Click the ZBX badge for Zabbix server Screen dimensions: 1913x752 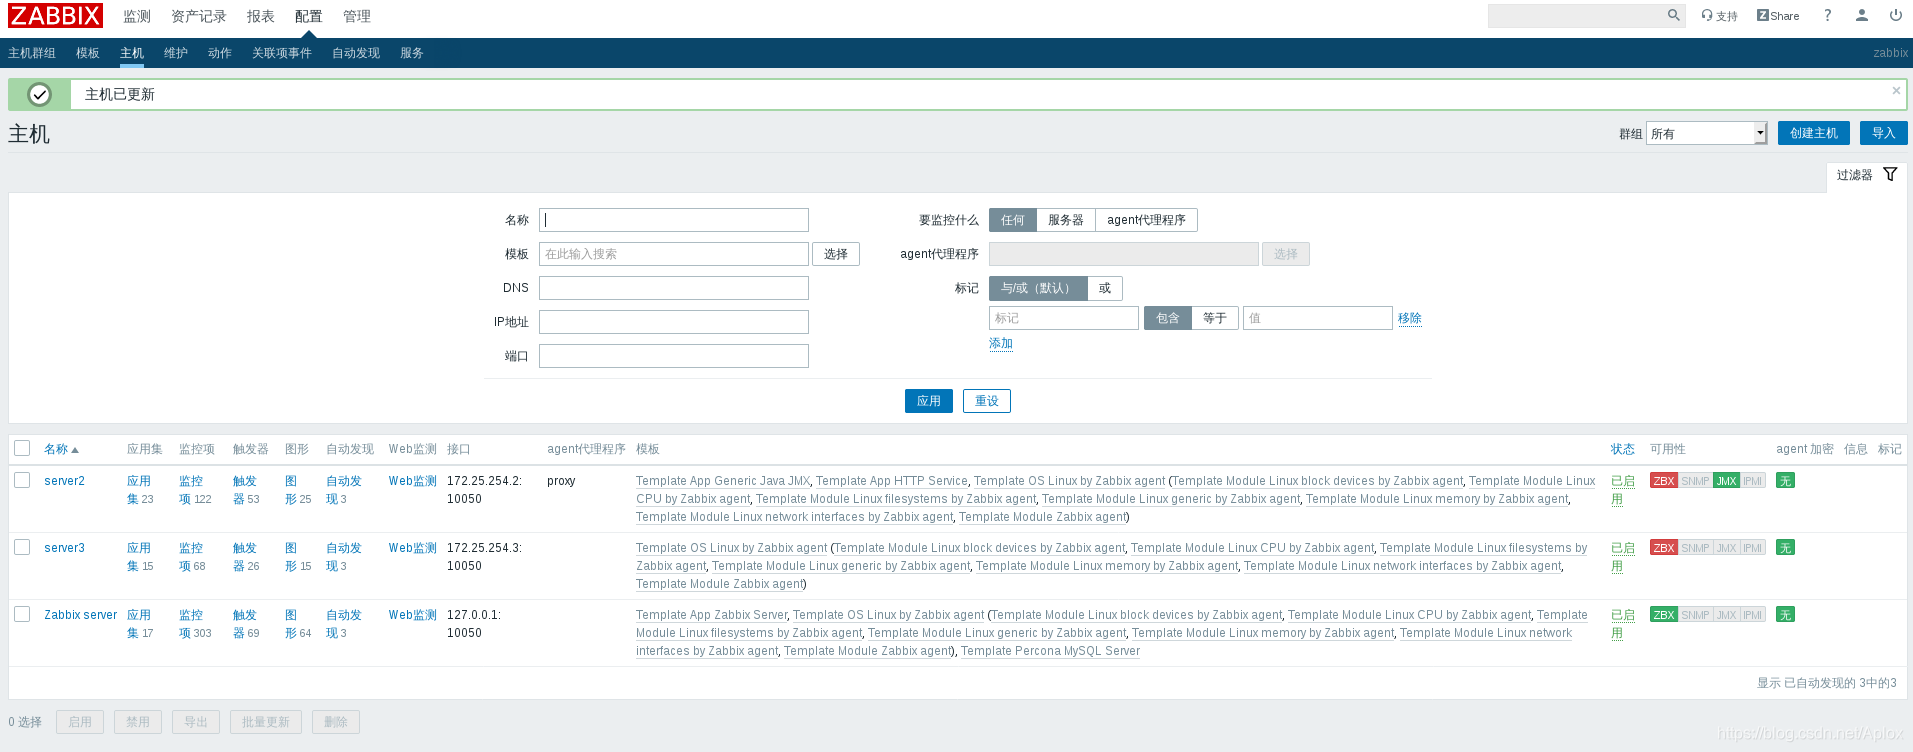1664,615
